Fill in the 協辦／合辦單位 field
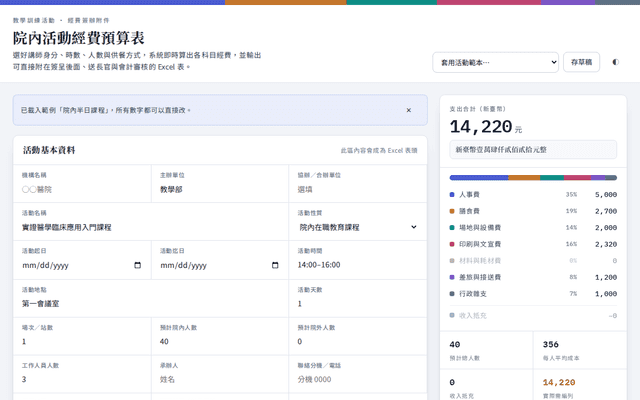Viewport: 640px width, 400px height. (358, 189)
